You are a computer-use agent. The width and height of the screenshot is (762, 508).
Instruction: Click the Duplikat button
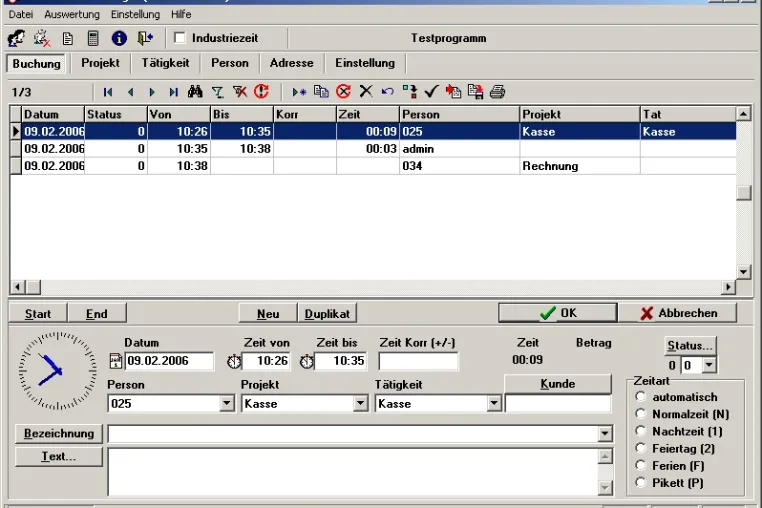pyautogui.click(x=327, y=314)
